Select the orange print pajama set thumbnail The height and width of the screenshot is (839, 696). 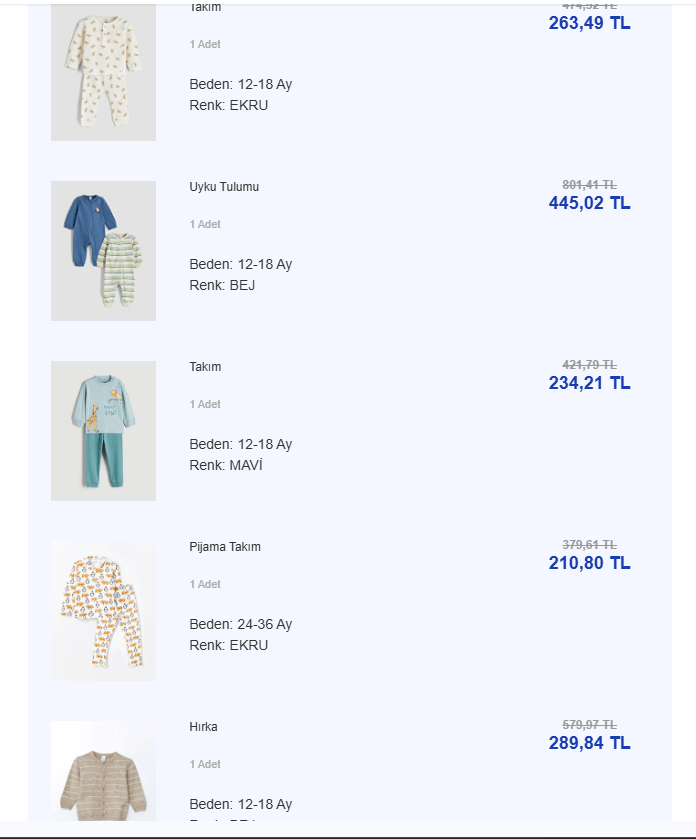pyautogui.click(x=103, y=611)
